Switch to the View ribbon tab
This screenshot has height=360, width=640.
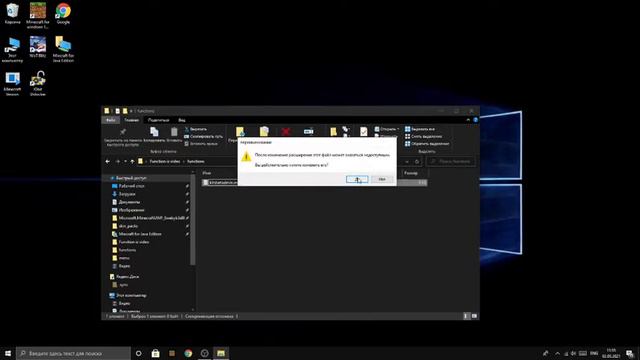(x=182, y=120)
